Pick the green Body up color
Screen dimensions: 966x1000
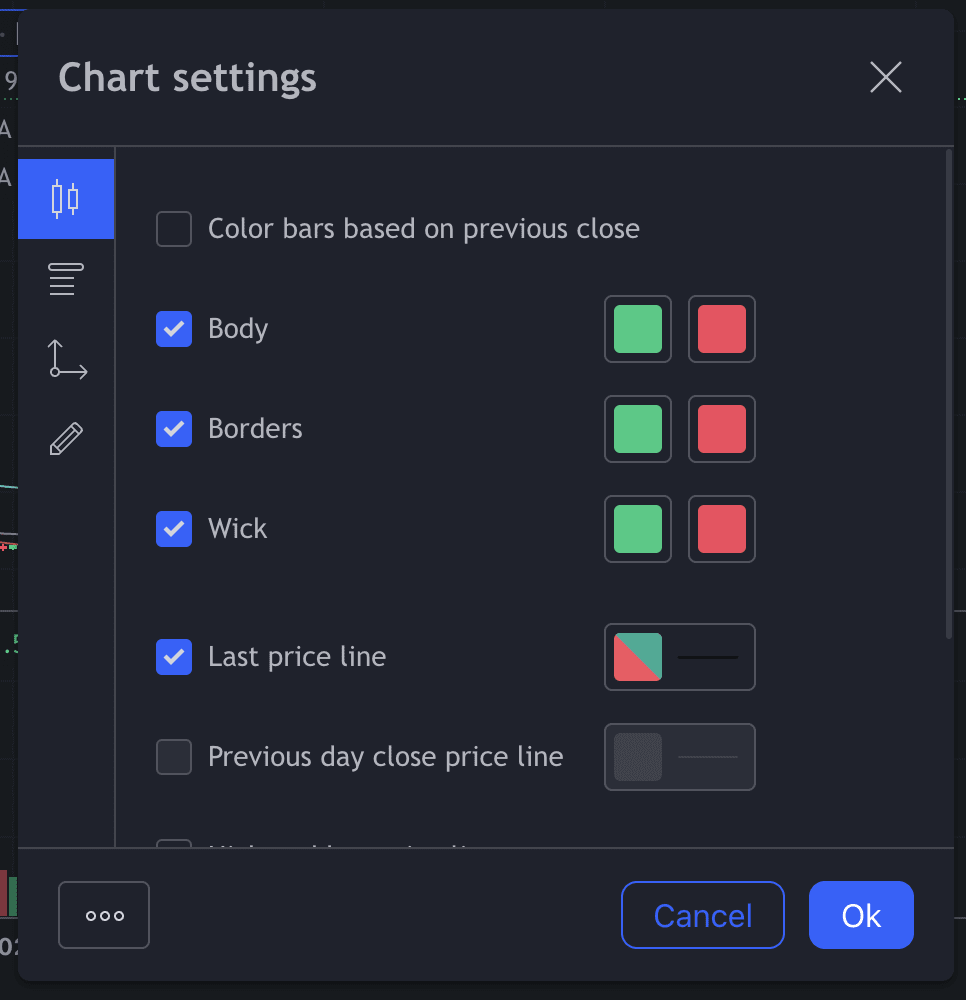pos(638,329)
